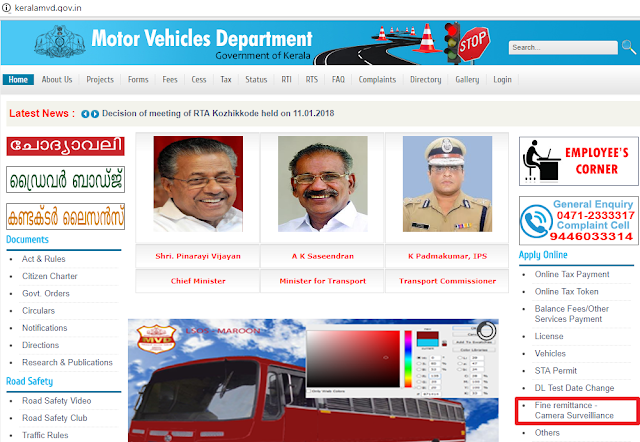This screenshot has height=442, width=640.
Task: Click Transport Commissioner label
Action: coord(447,281)
